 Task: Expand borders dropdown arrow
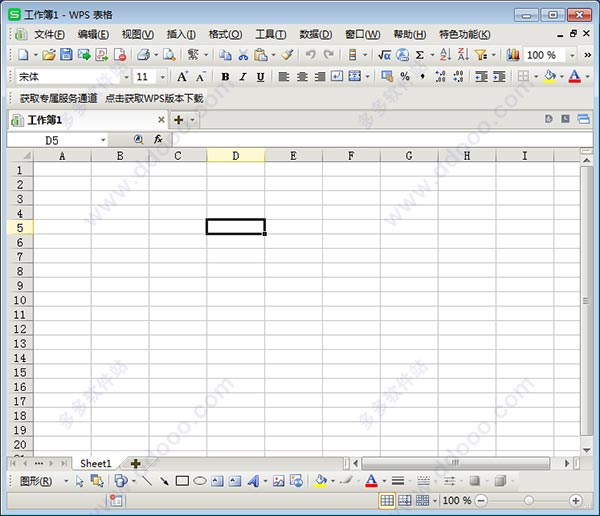[x=536, y=77]
